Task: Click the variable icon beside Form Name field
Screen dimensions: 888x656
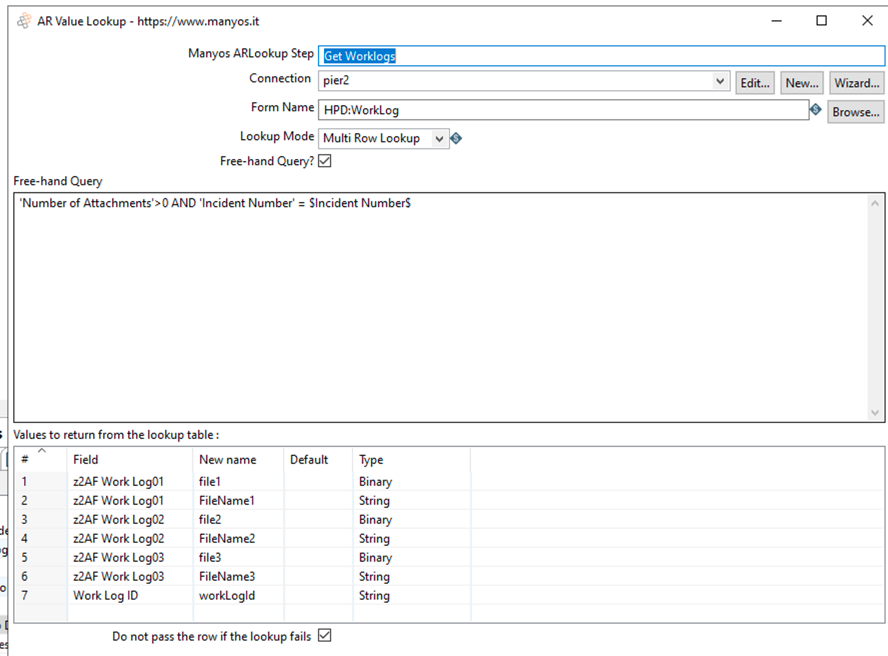Action: (816, 109)
